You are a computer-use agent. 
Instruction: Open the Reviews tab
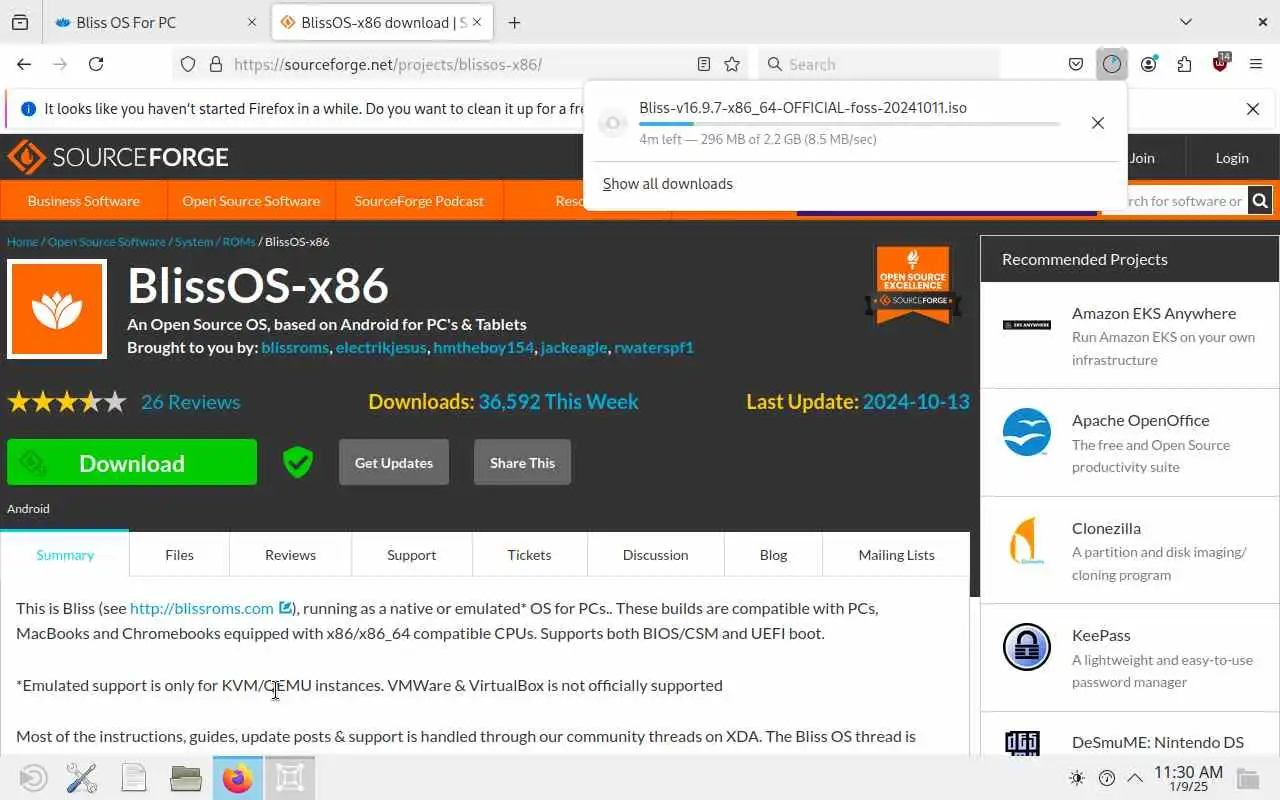[x=290, y=554]
